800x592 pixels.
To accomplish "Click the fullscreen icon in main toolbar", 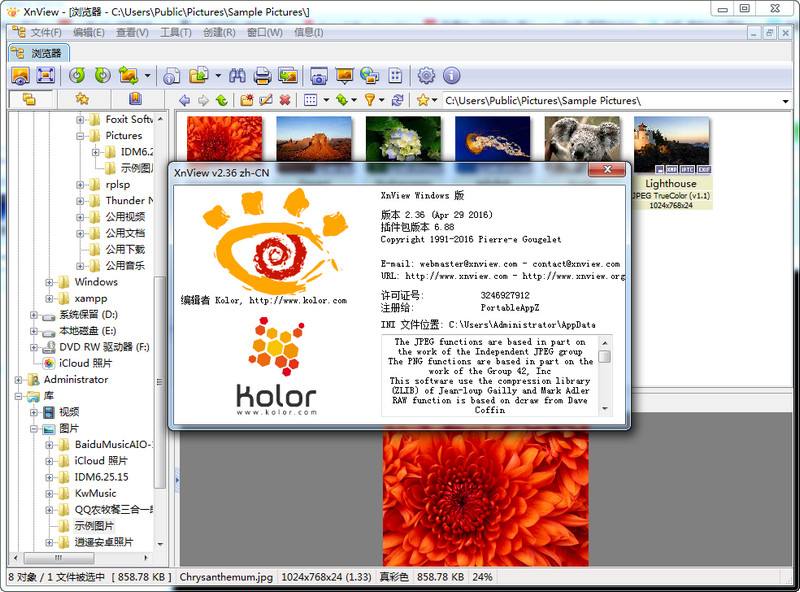I will tap(46, 75).
